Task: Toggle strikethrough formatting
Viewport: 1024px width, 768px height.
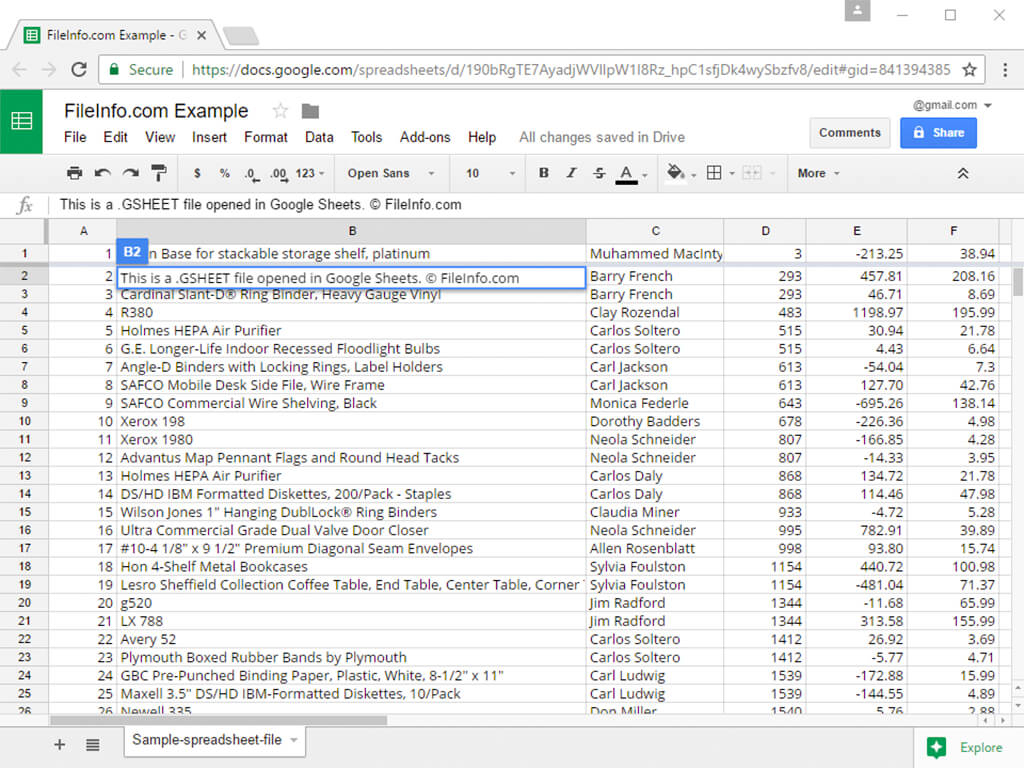Action: 599,173
